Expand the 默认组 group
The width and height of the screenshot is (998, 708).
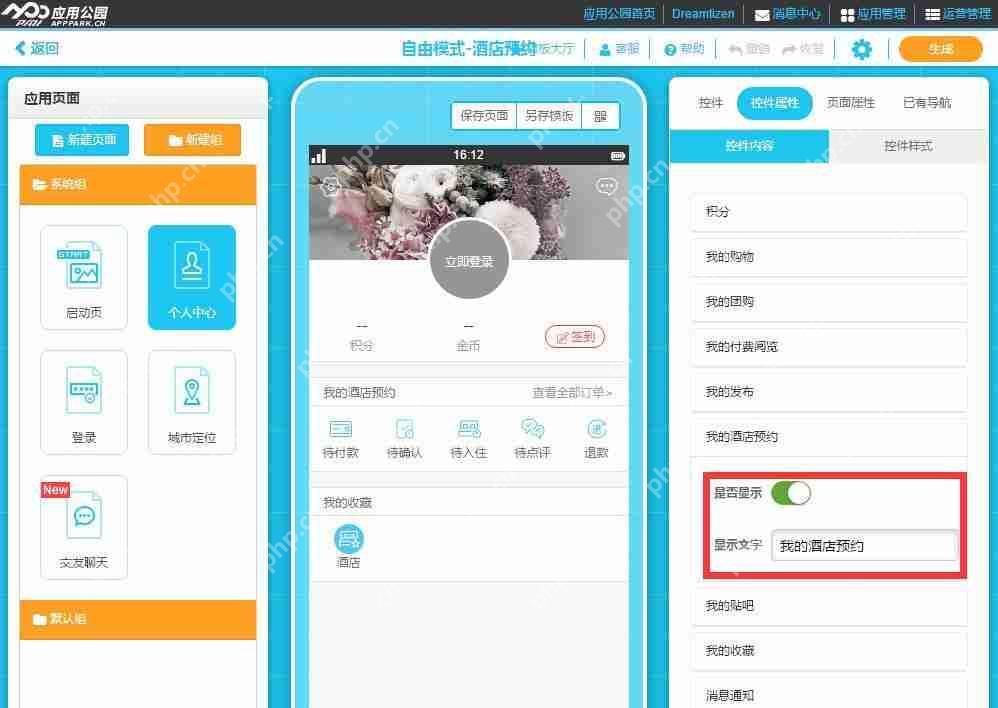click(x=137, y=619)
